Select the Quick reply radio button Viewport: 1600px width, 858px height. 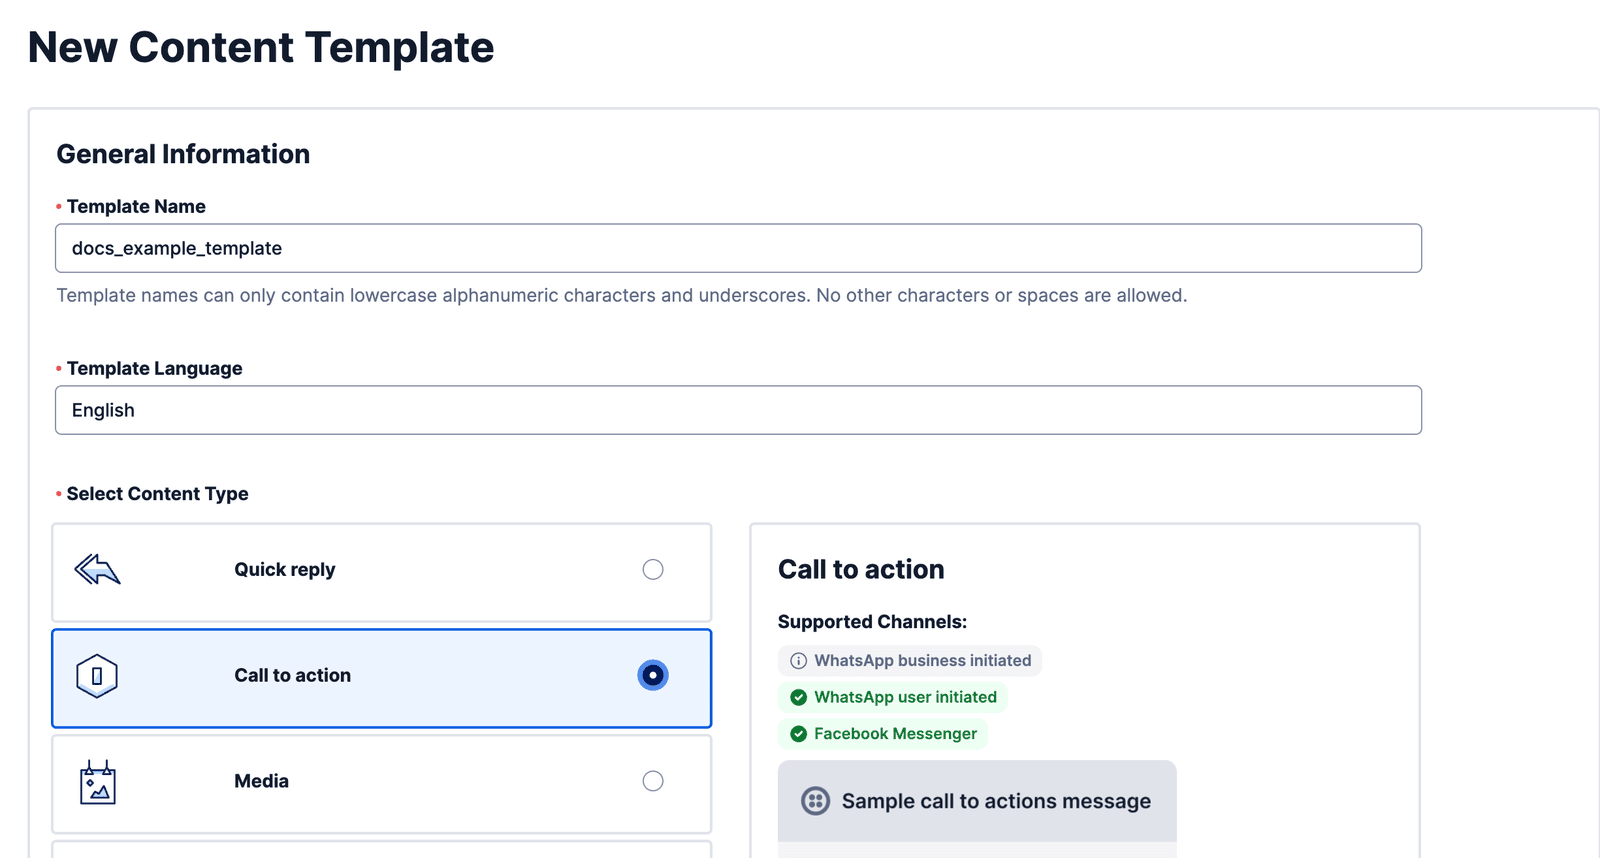653,570
